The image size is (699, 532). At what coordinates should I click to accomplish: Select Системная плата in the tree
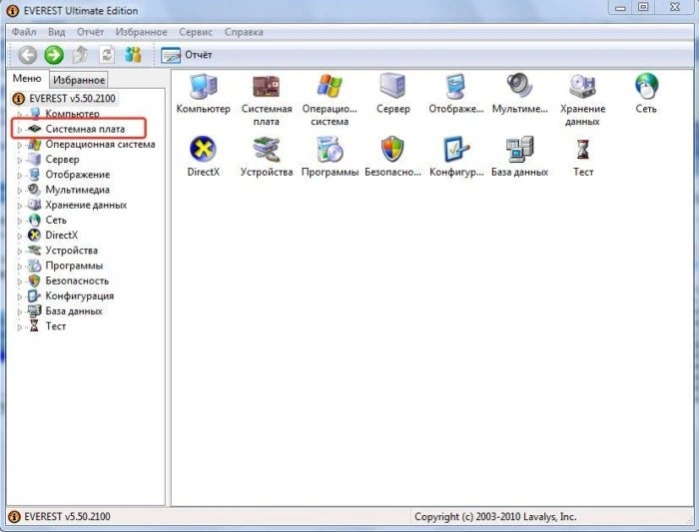click(85, 129)
